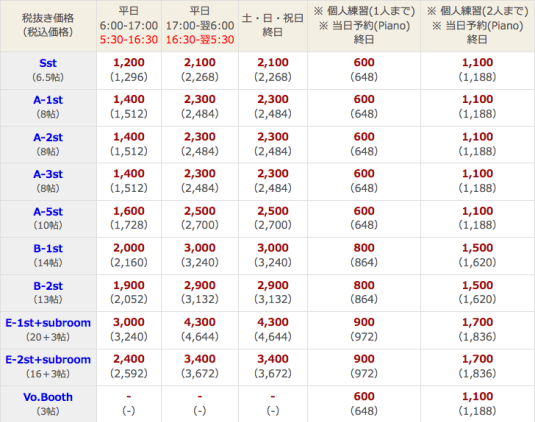
Task: Open the B-1st studio link
Action: point(48,248)
